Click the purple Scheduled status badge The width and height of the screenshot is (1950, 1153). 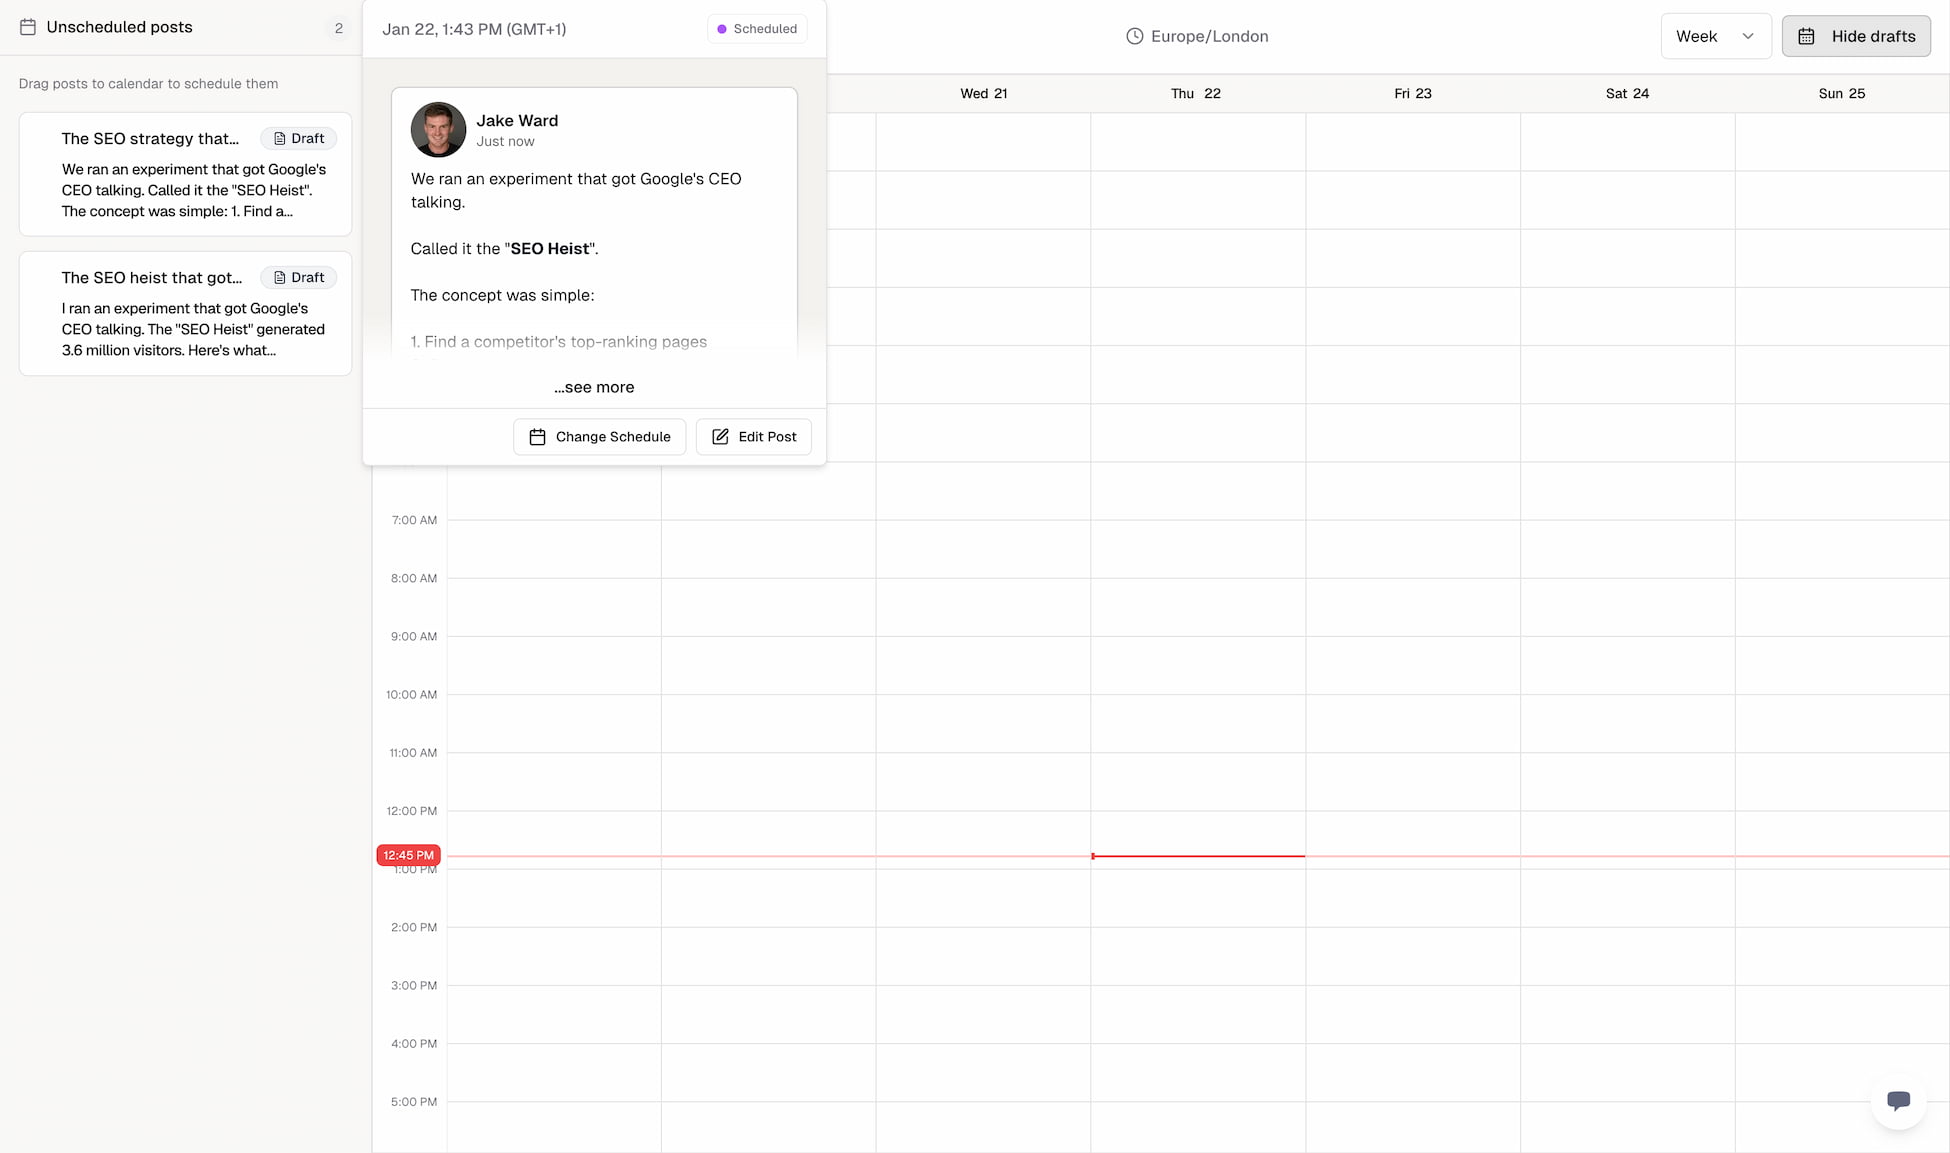[x=757, y=29]
